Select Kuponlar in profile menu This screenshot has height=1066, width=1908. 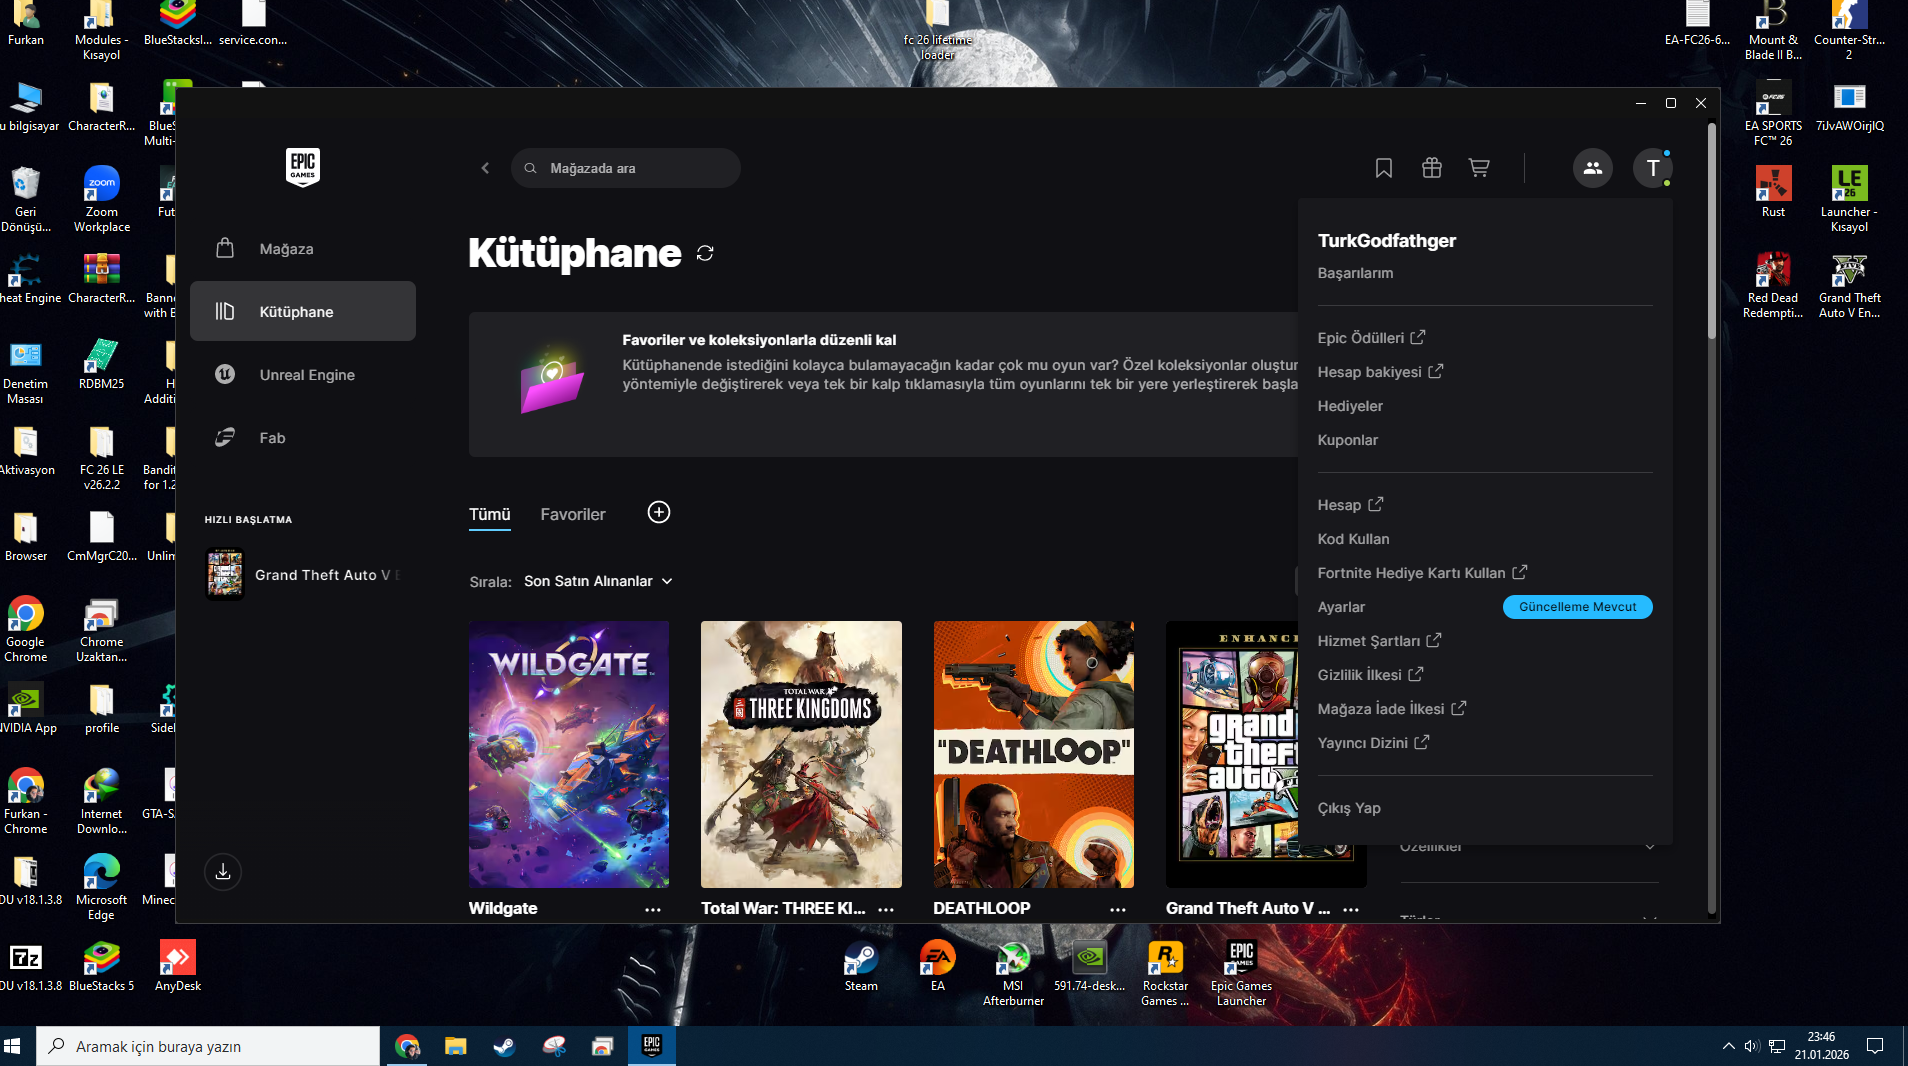(x=1347, y=440)
